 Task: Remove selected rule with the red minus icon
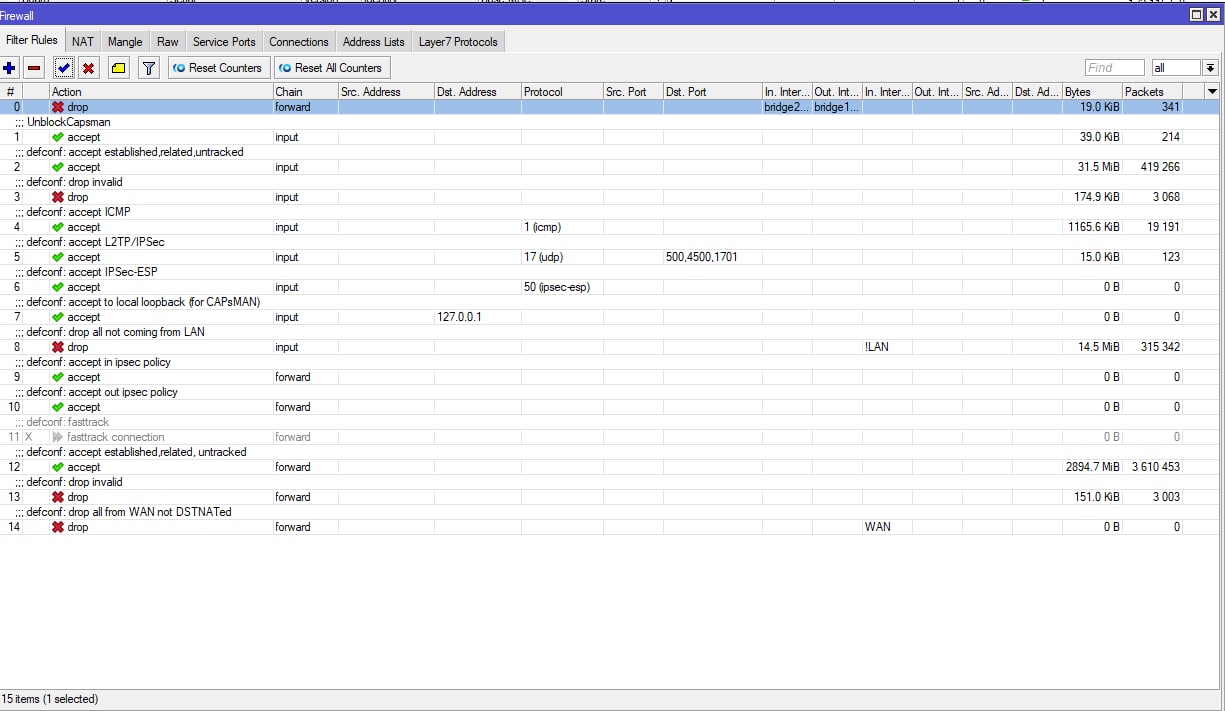[x=34, y=68]
